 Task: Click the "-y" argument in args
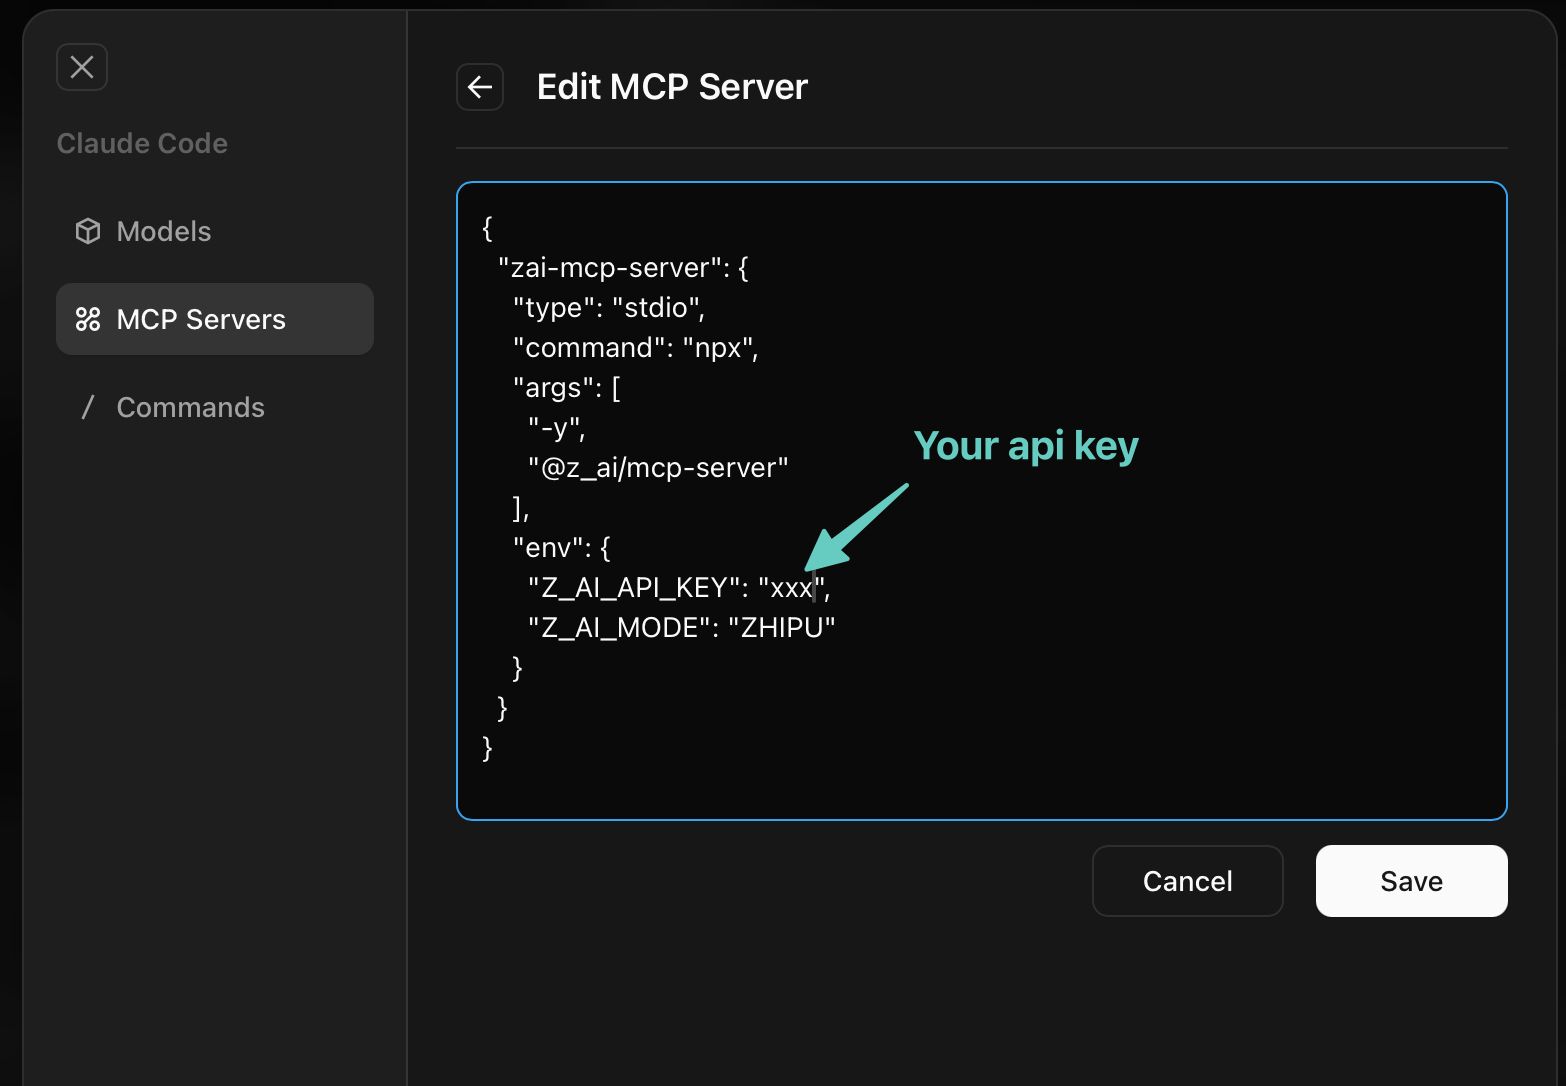[554, 428]
